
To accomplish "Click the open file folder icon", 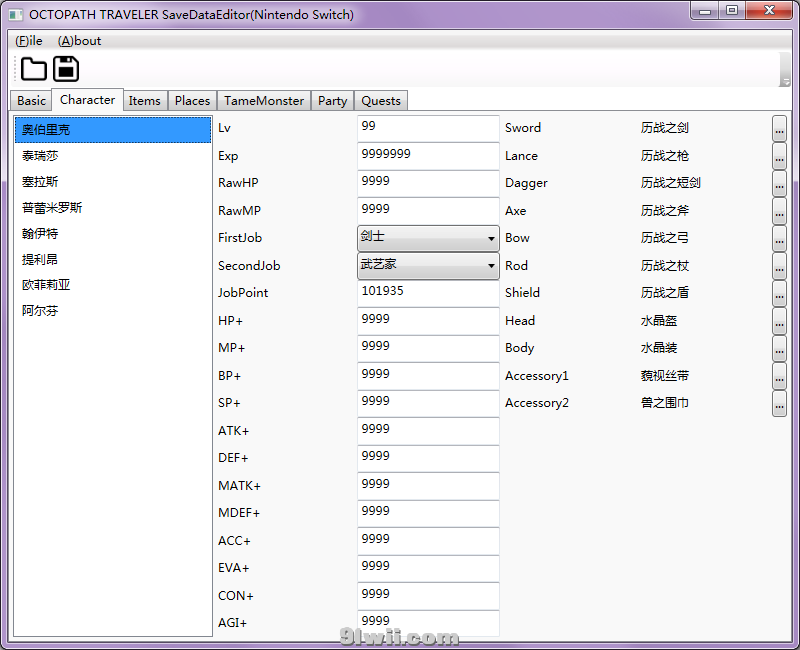I will coord(34,69).
